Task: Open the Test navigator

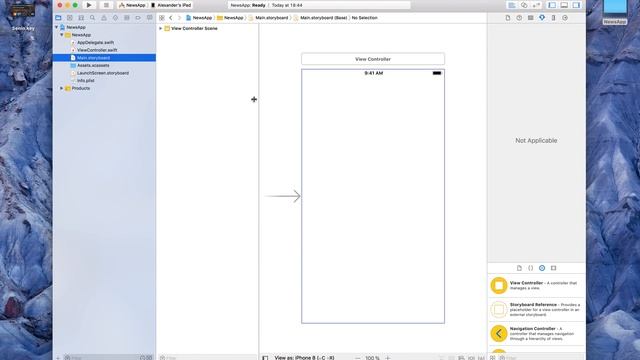Action: point(116,18)
